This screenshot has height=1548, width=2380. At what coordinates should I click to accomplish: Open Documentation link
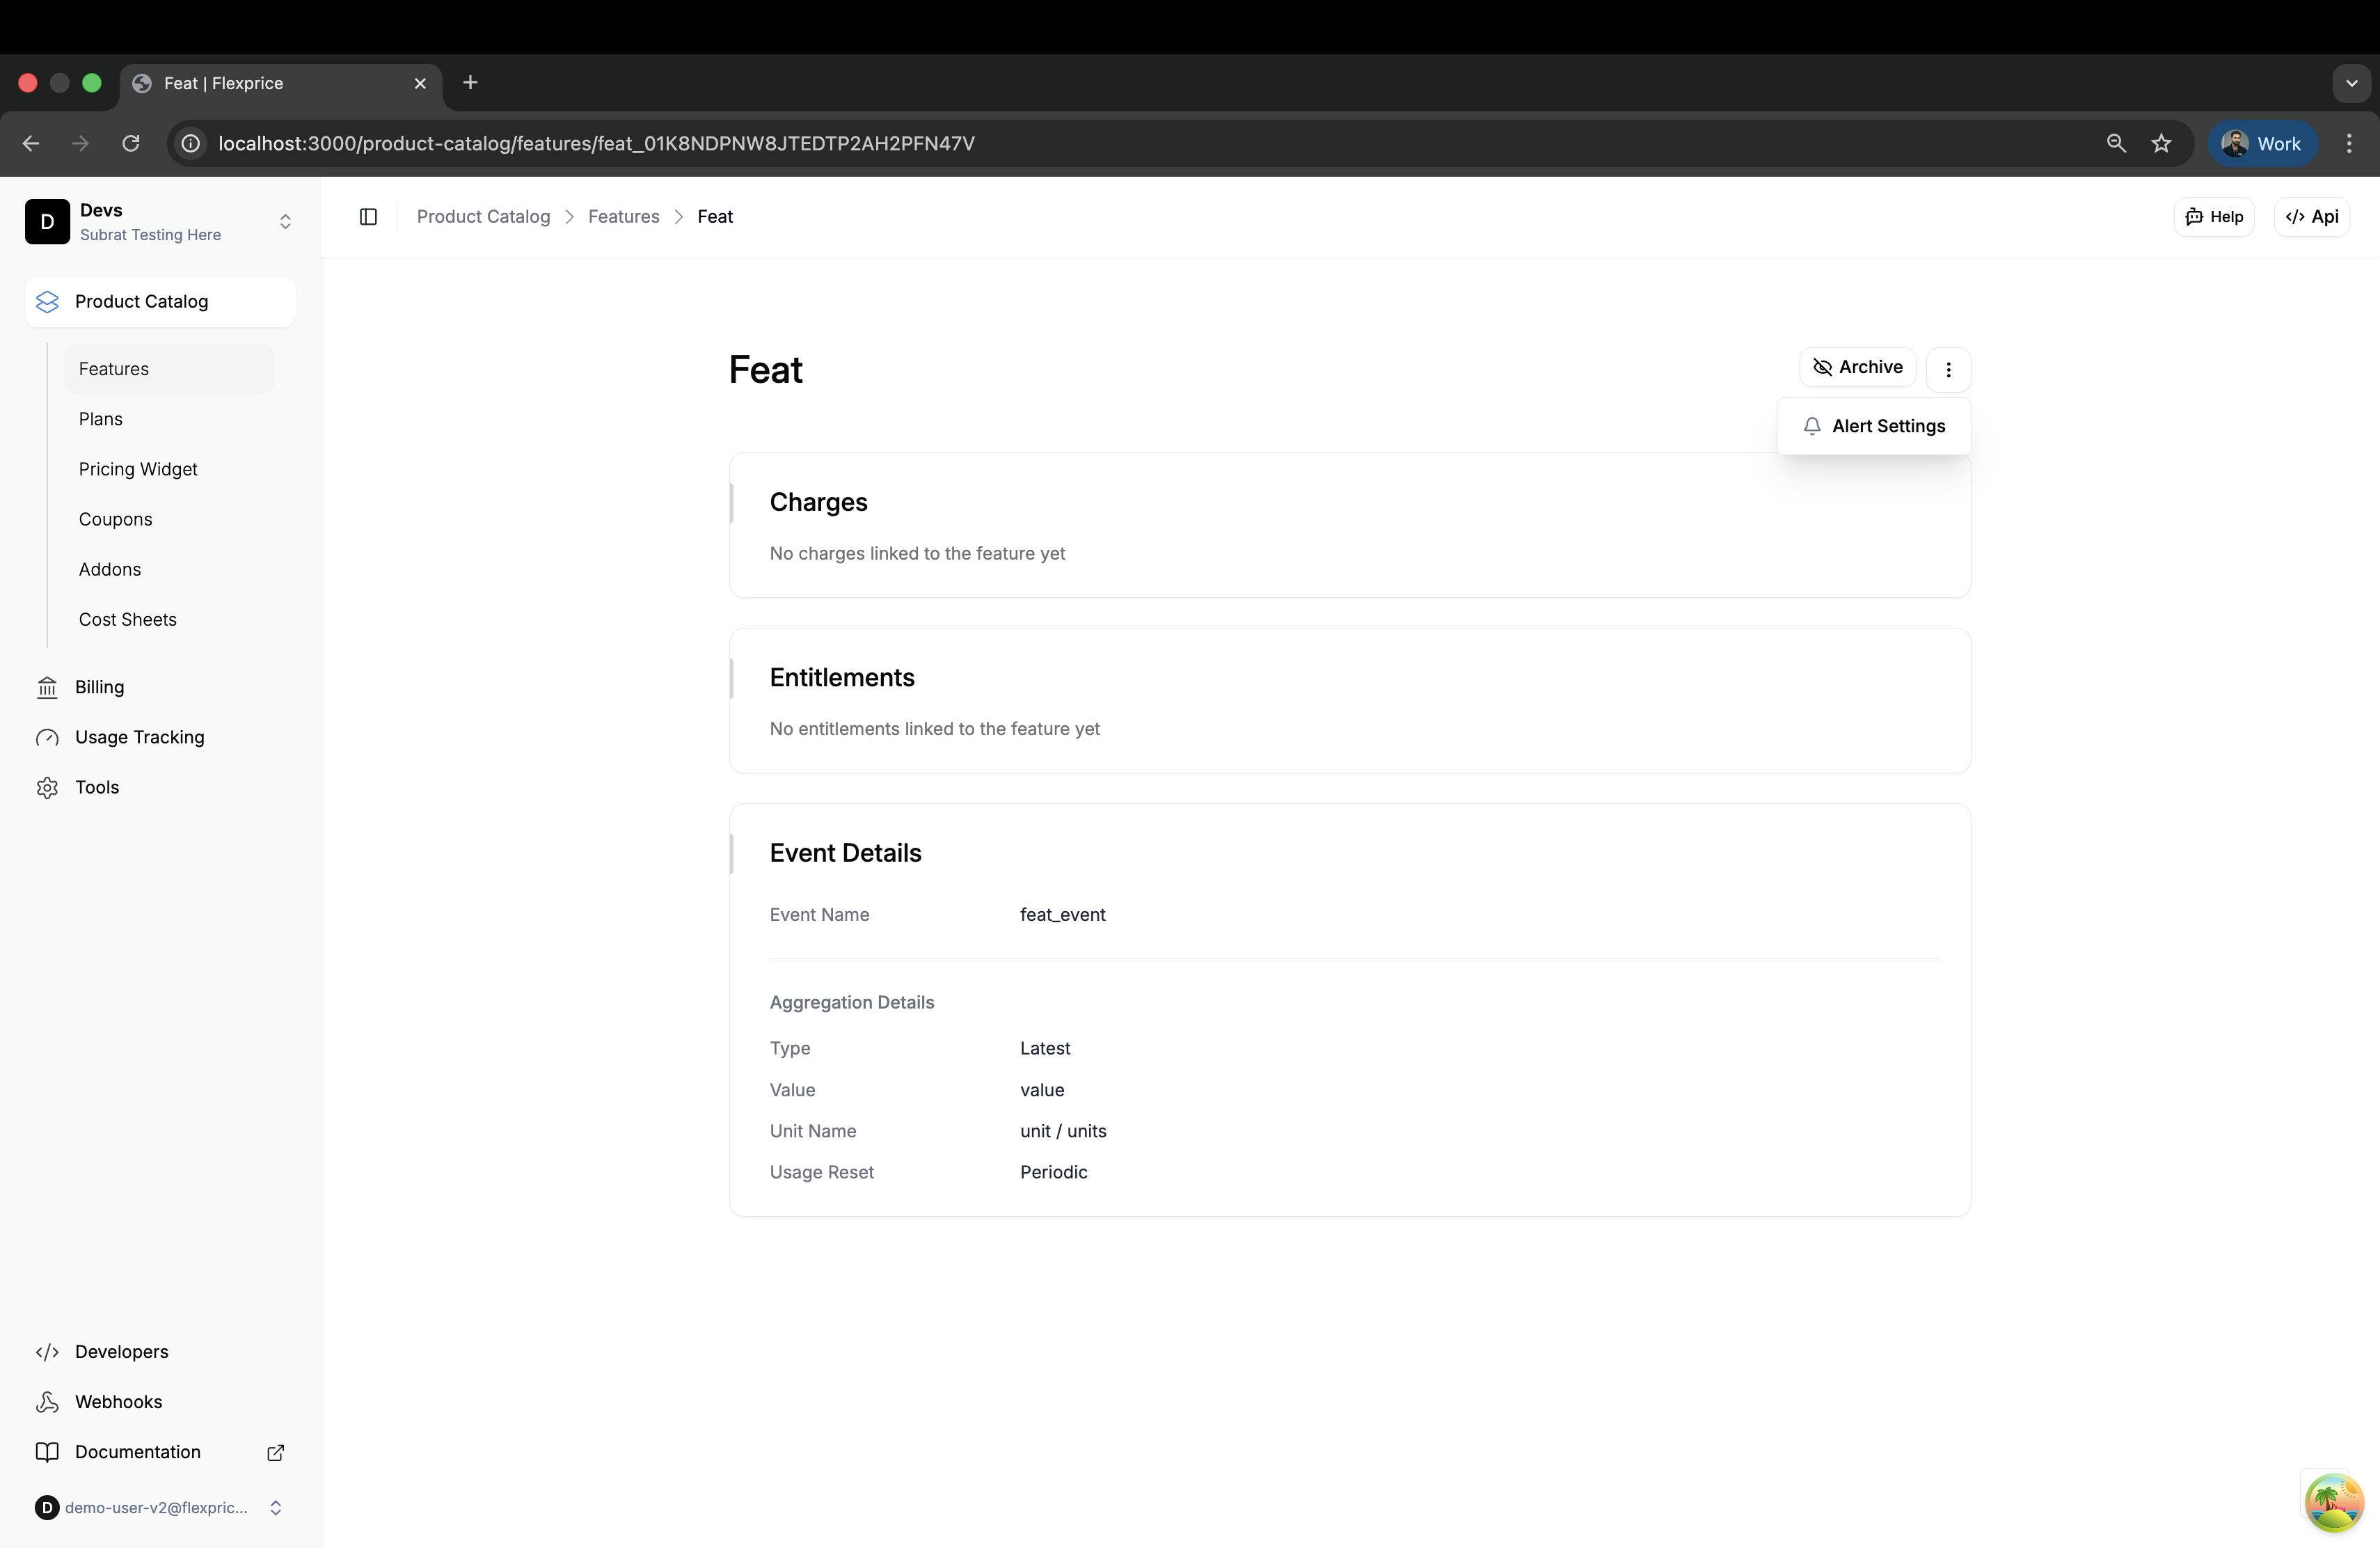(160, 1452)
